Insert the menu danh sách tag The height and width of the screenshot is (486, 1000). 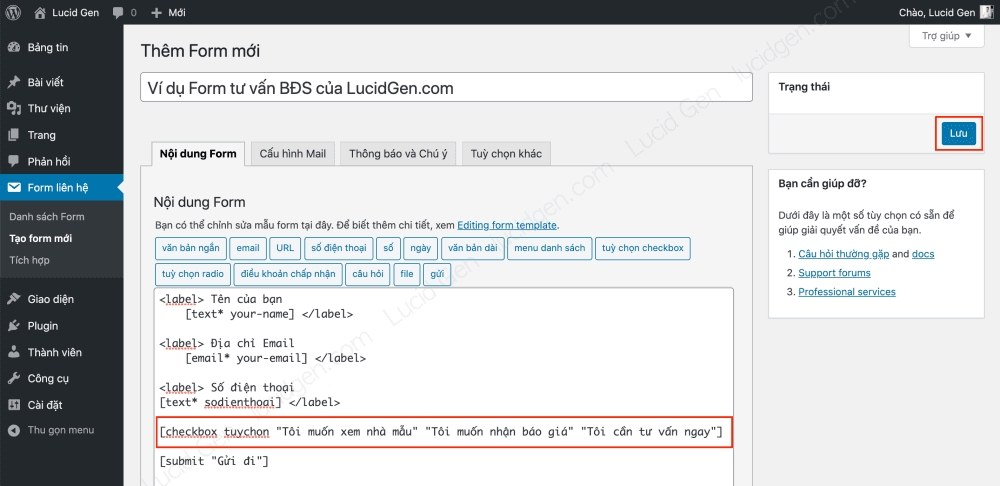click(x=549, y=248)
